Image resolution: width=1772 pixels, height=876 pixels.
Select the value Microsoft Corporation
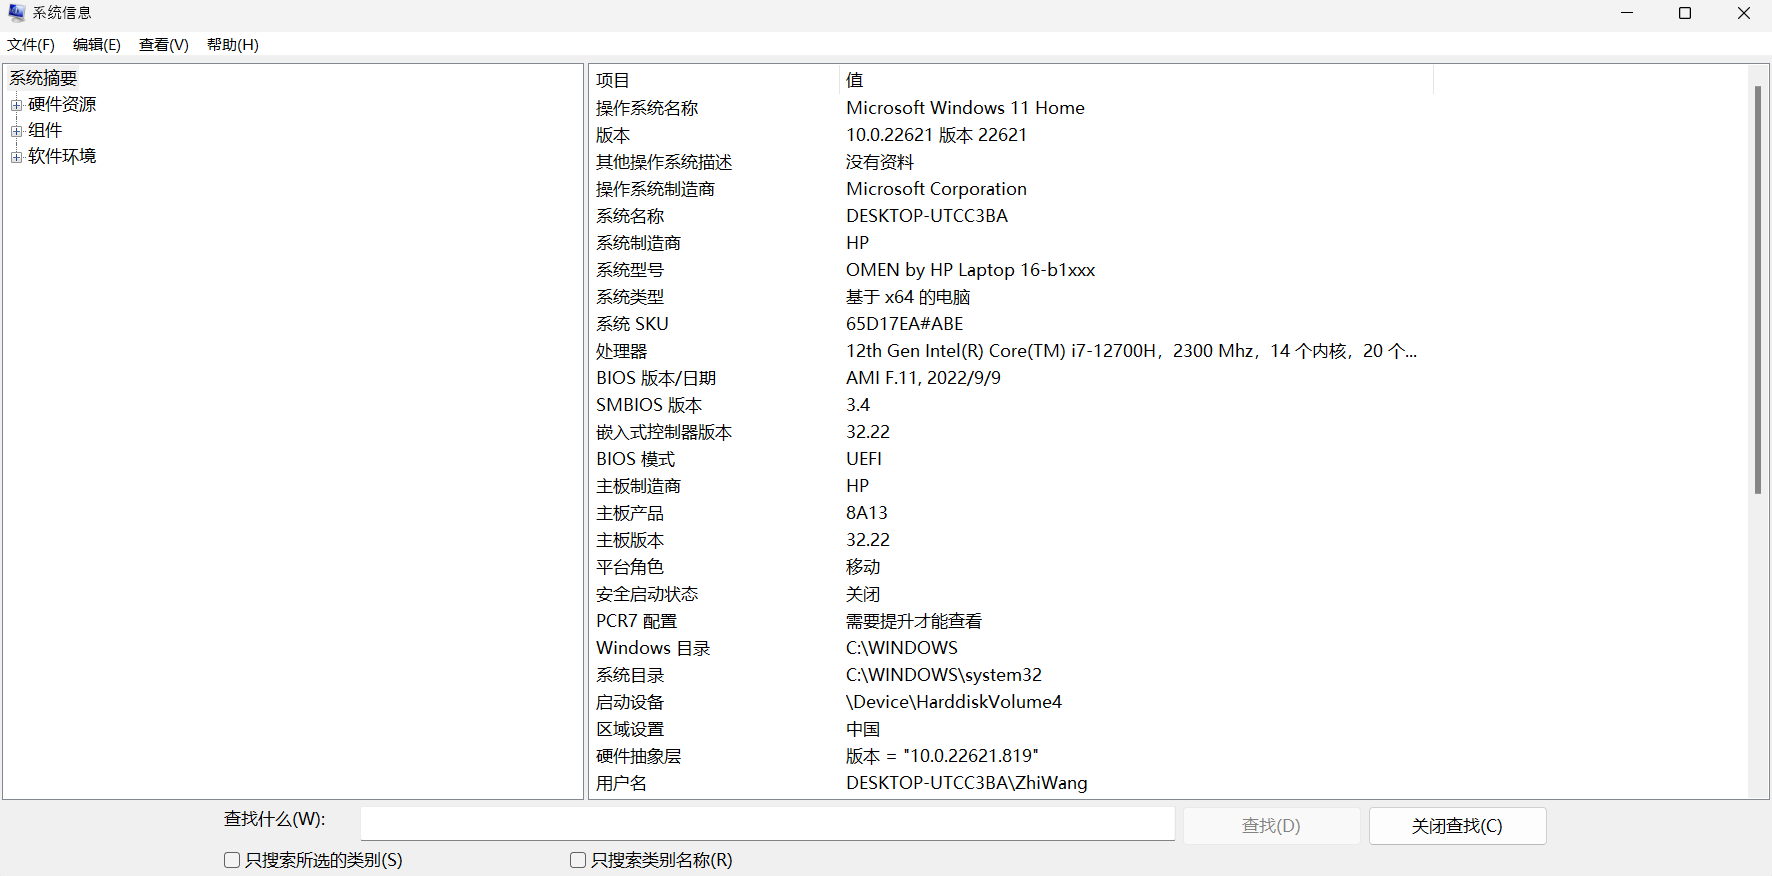pyautogui.click(x=936, y=189)
